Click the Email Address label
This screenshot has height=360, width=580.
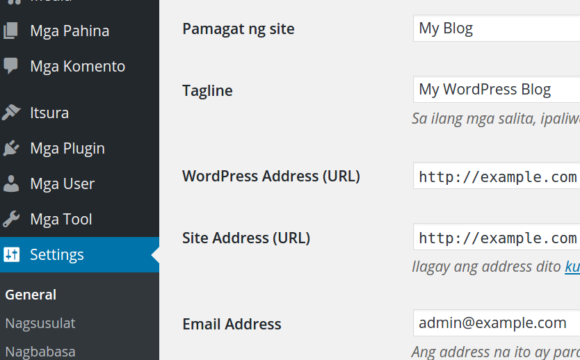(x=232, y=324)
